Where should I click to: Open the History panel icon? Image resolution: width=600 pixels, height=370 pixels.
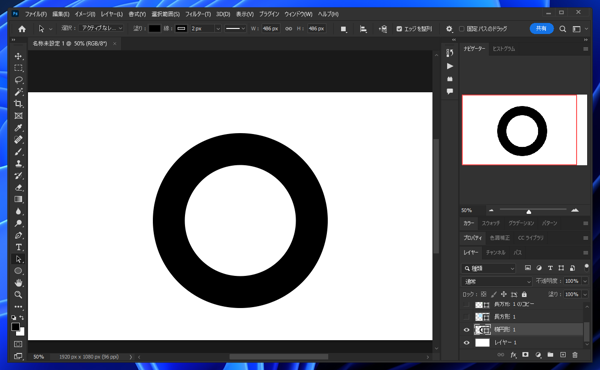(450, 53)
